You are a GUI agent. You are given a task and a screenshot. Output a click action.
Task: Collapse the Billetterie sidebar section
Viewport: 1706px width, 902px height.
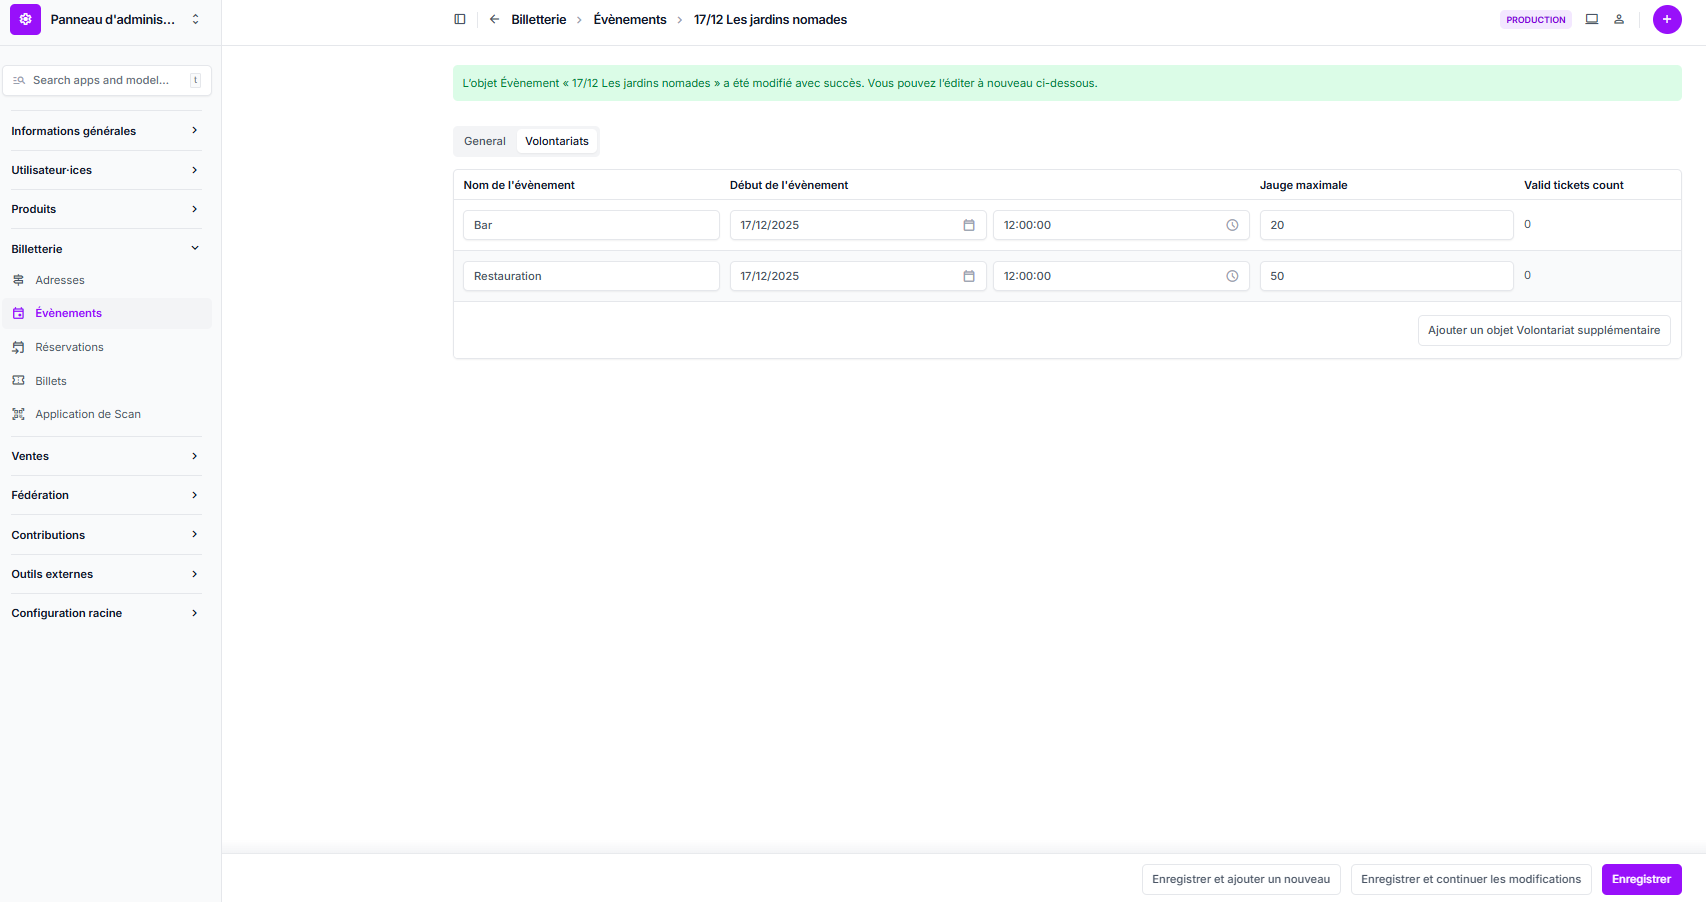[106, 249]
